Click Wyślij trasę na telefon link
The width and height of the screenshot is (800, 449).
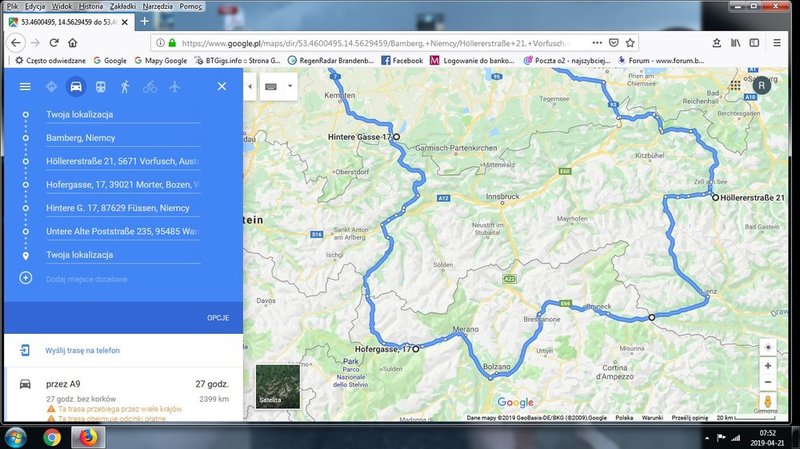pos(83,352)
